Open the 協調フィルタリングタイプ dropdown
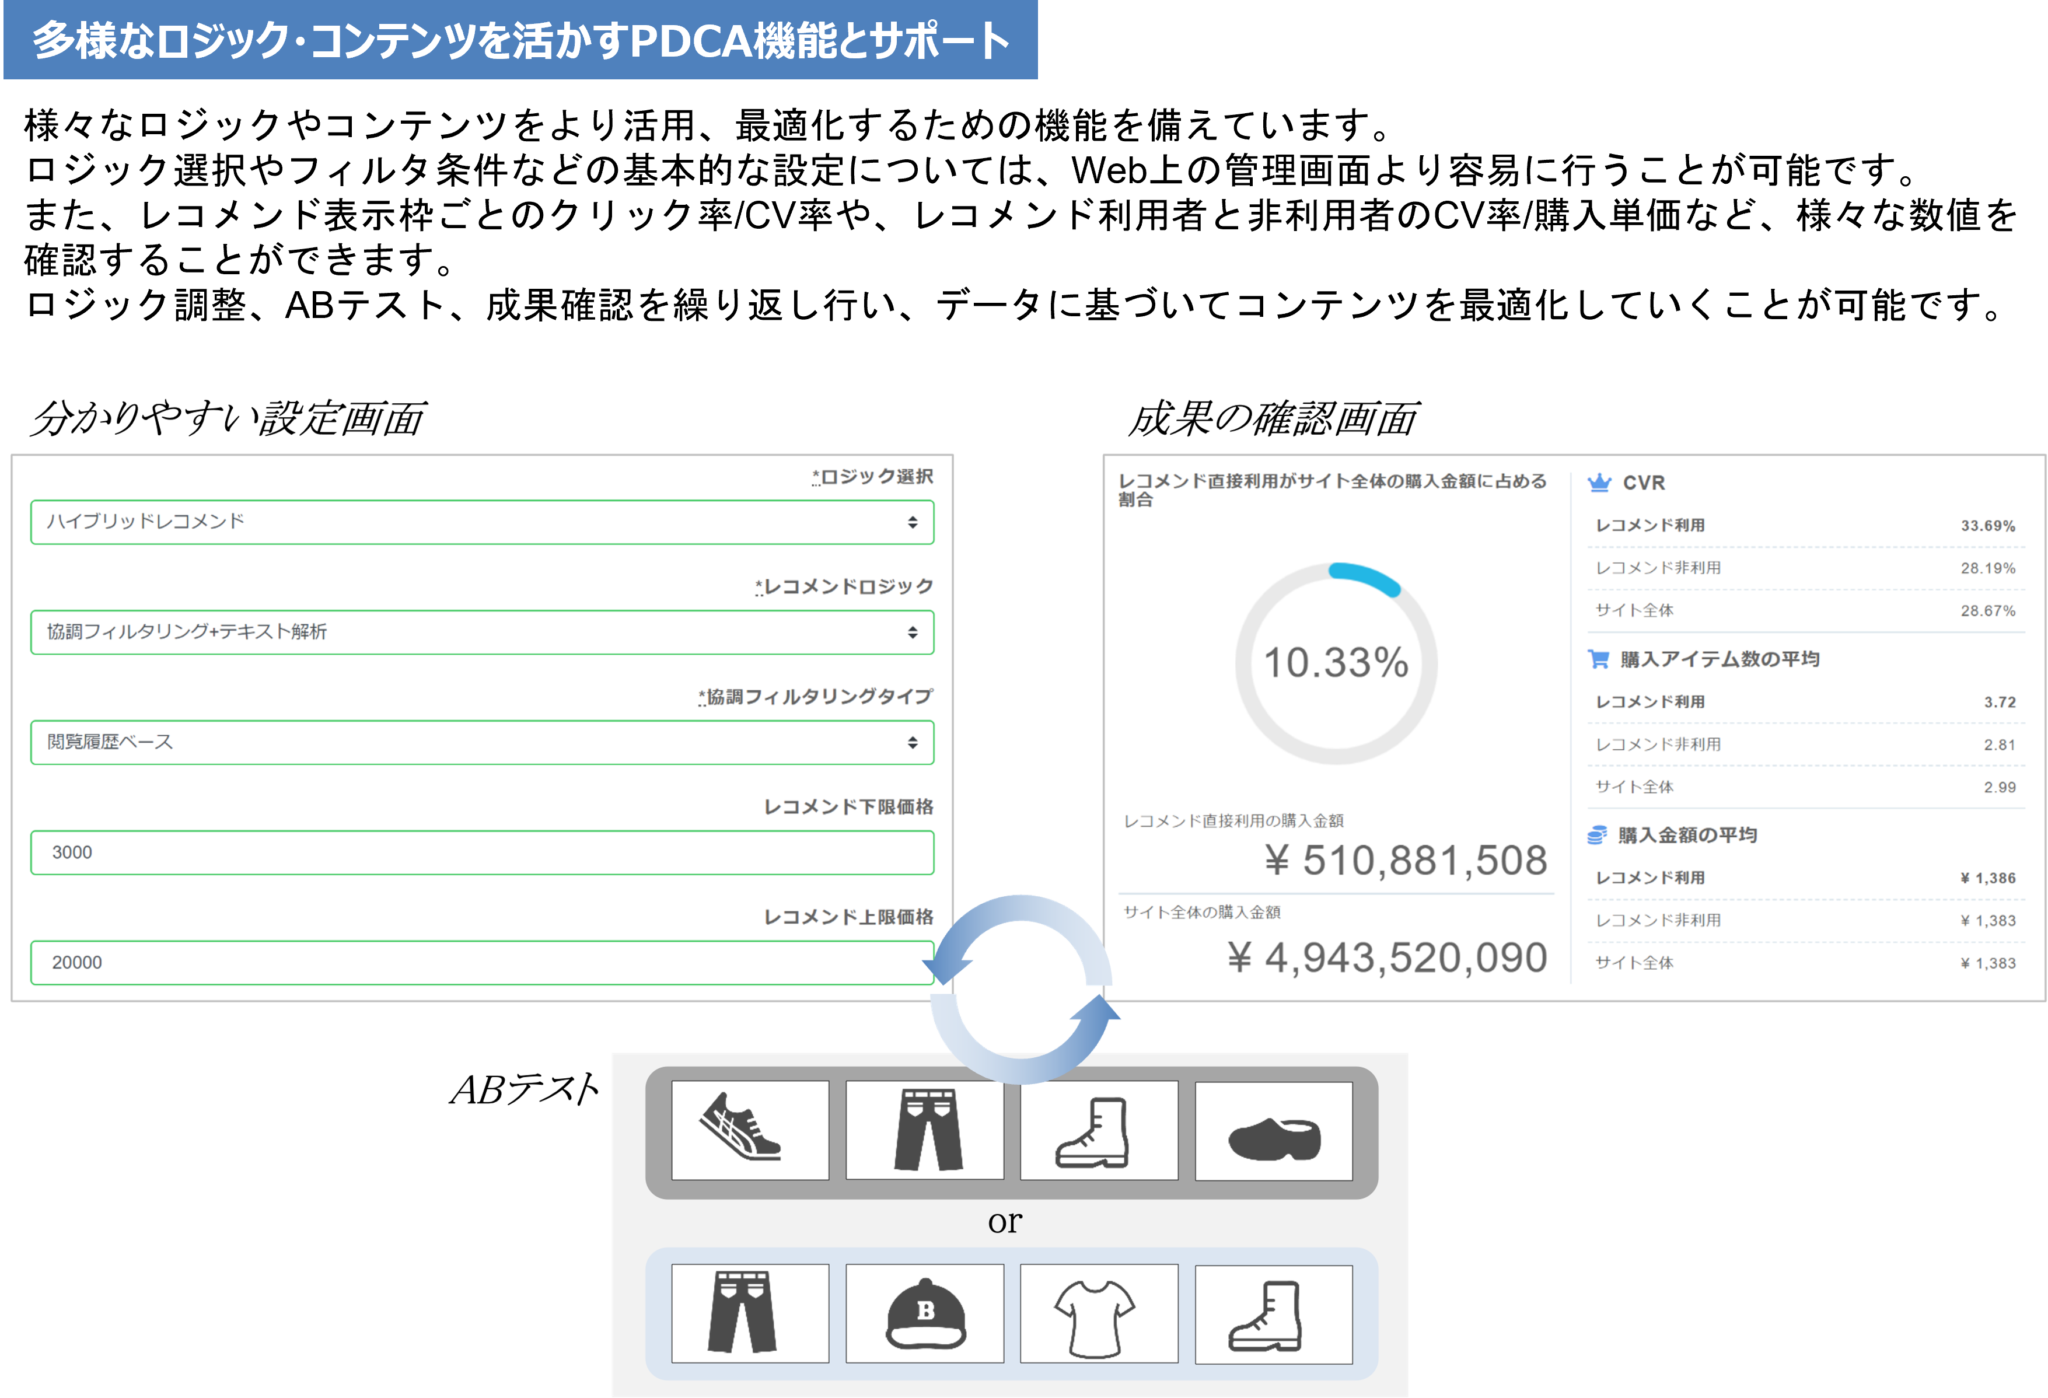Image resolution: width=2048 pixels, height=1398 pixels. pos(482,742)
